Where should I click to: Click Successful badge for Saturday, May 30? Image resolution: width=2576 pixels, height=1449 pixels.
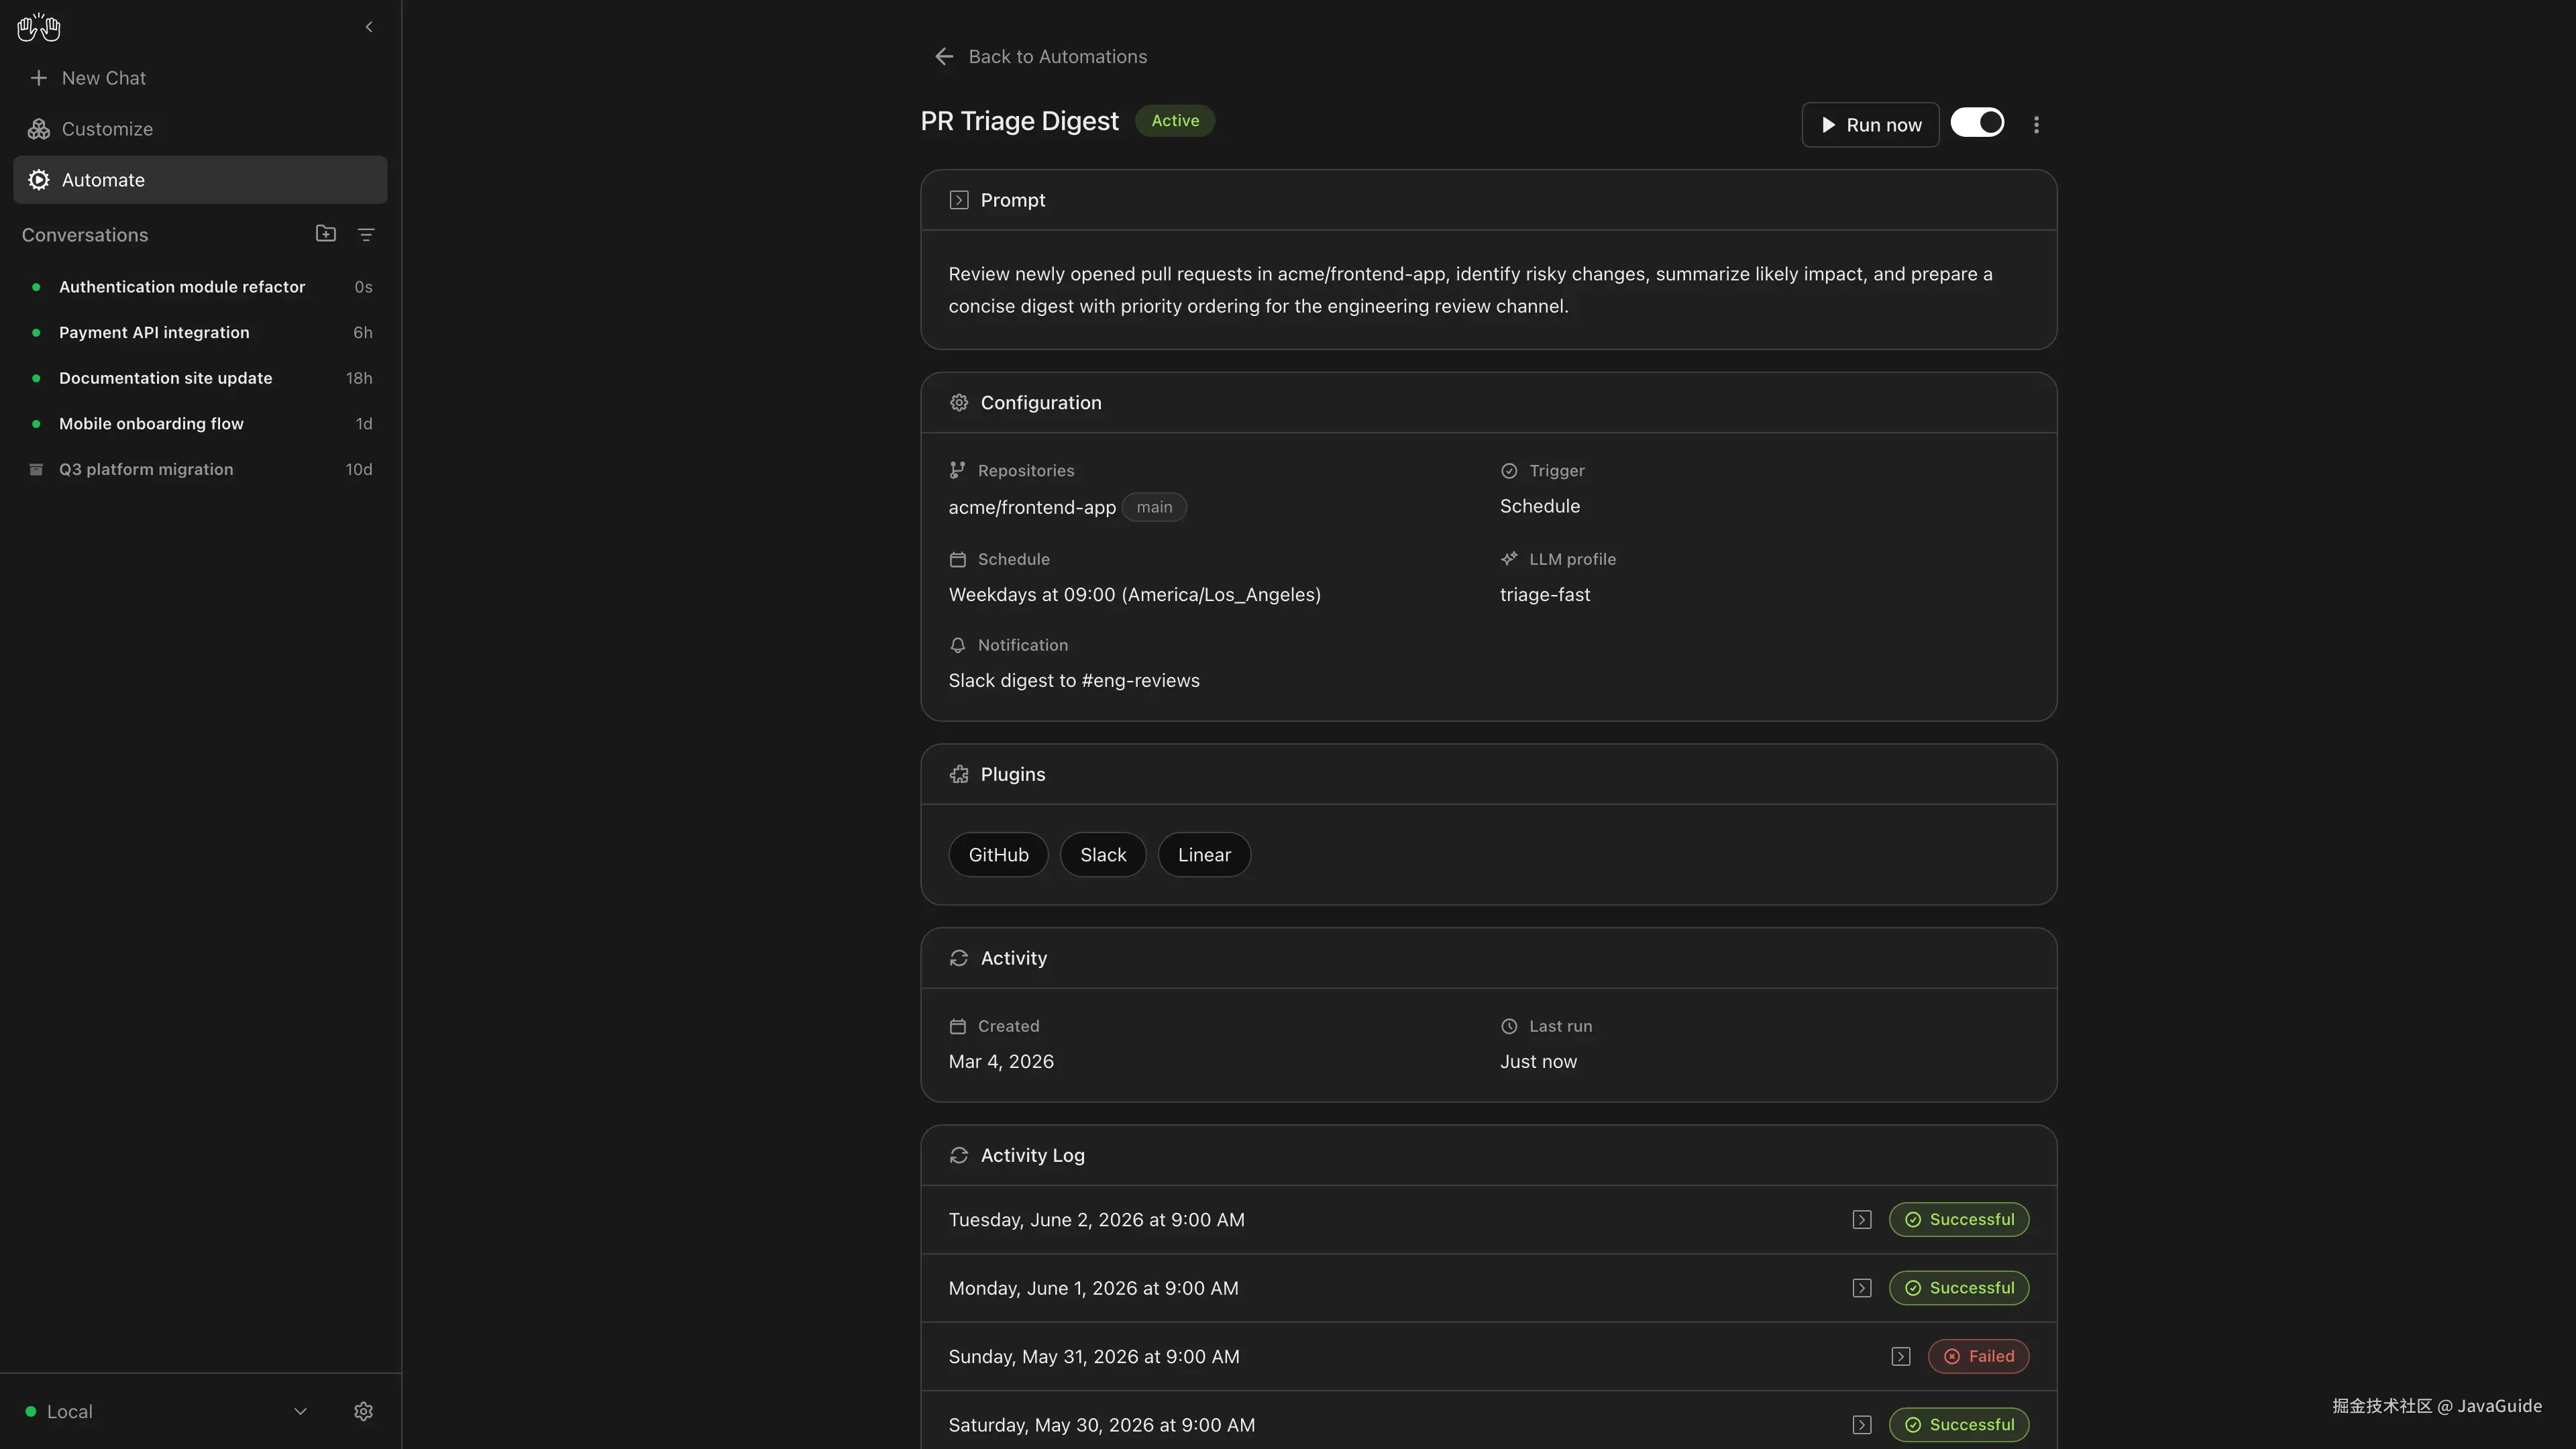point(1959,1425)
